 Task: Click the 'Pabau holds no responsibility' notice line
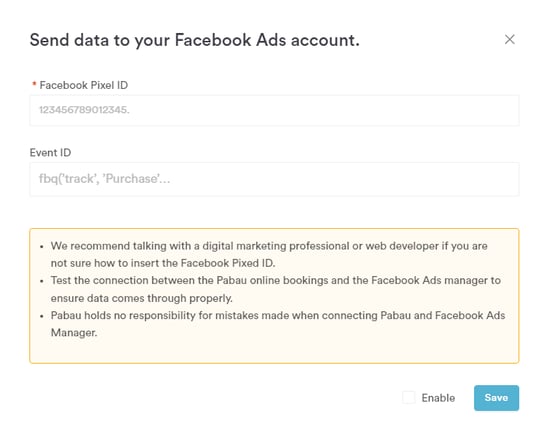(278, 316)
